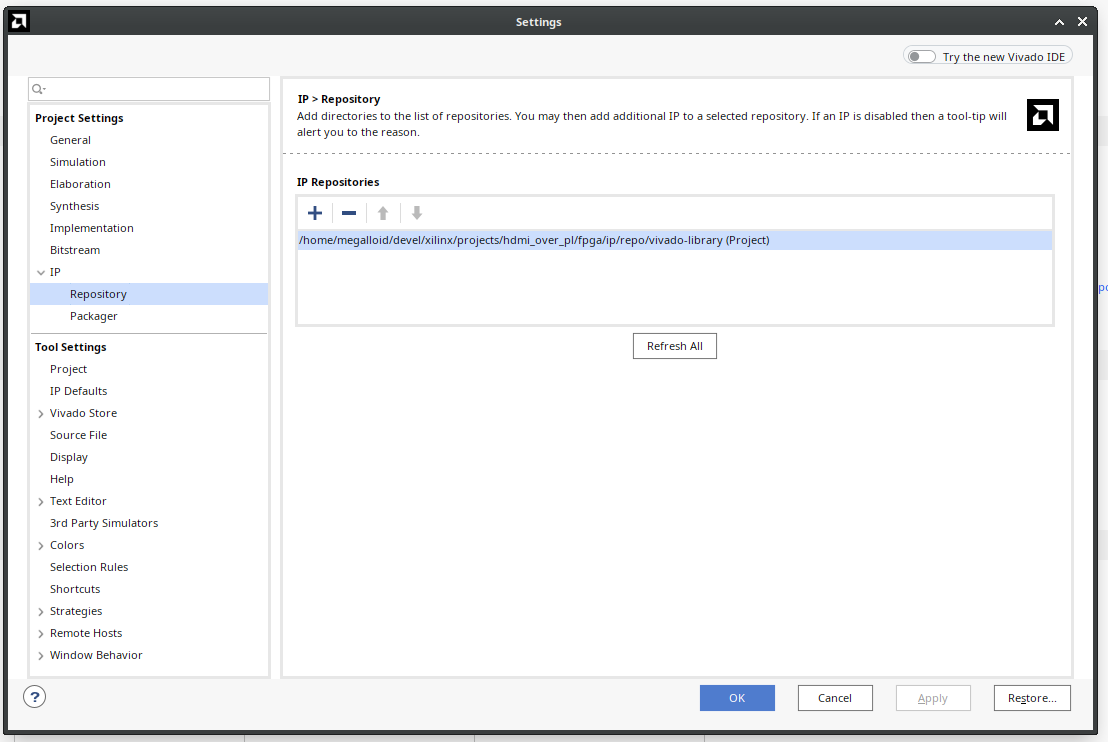Image resolution: width=1108 pixels, height=742 pixels.
Task: Expand the Text Editor settings node
Action: click(x=41, y=502)
